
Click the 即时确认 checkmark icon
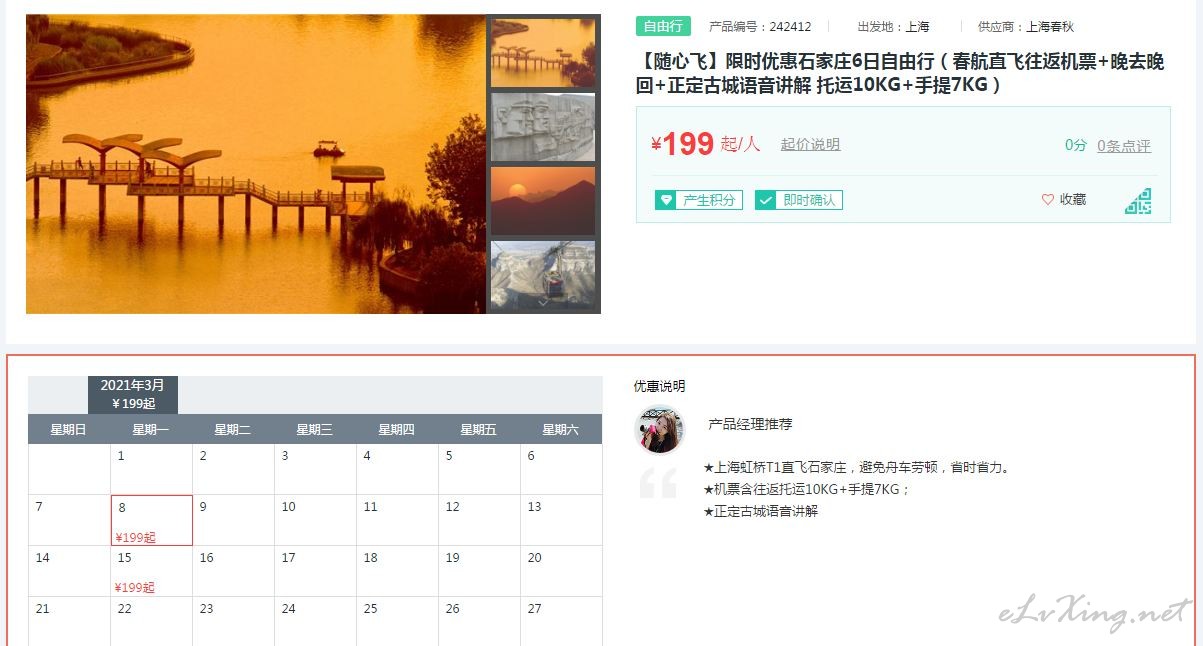point(765,200)
